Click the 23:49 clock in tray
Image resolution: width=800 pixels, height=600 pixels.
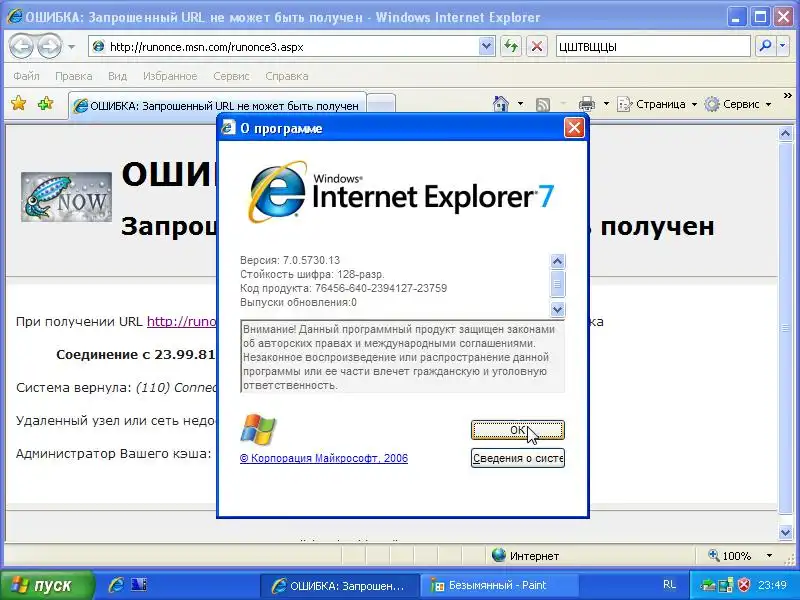click(x=772, y=585)
